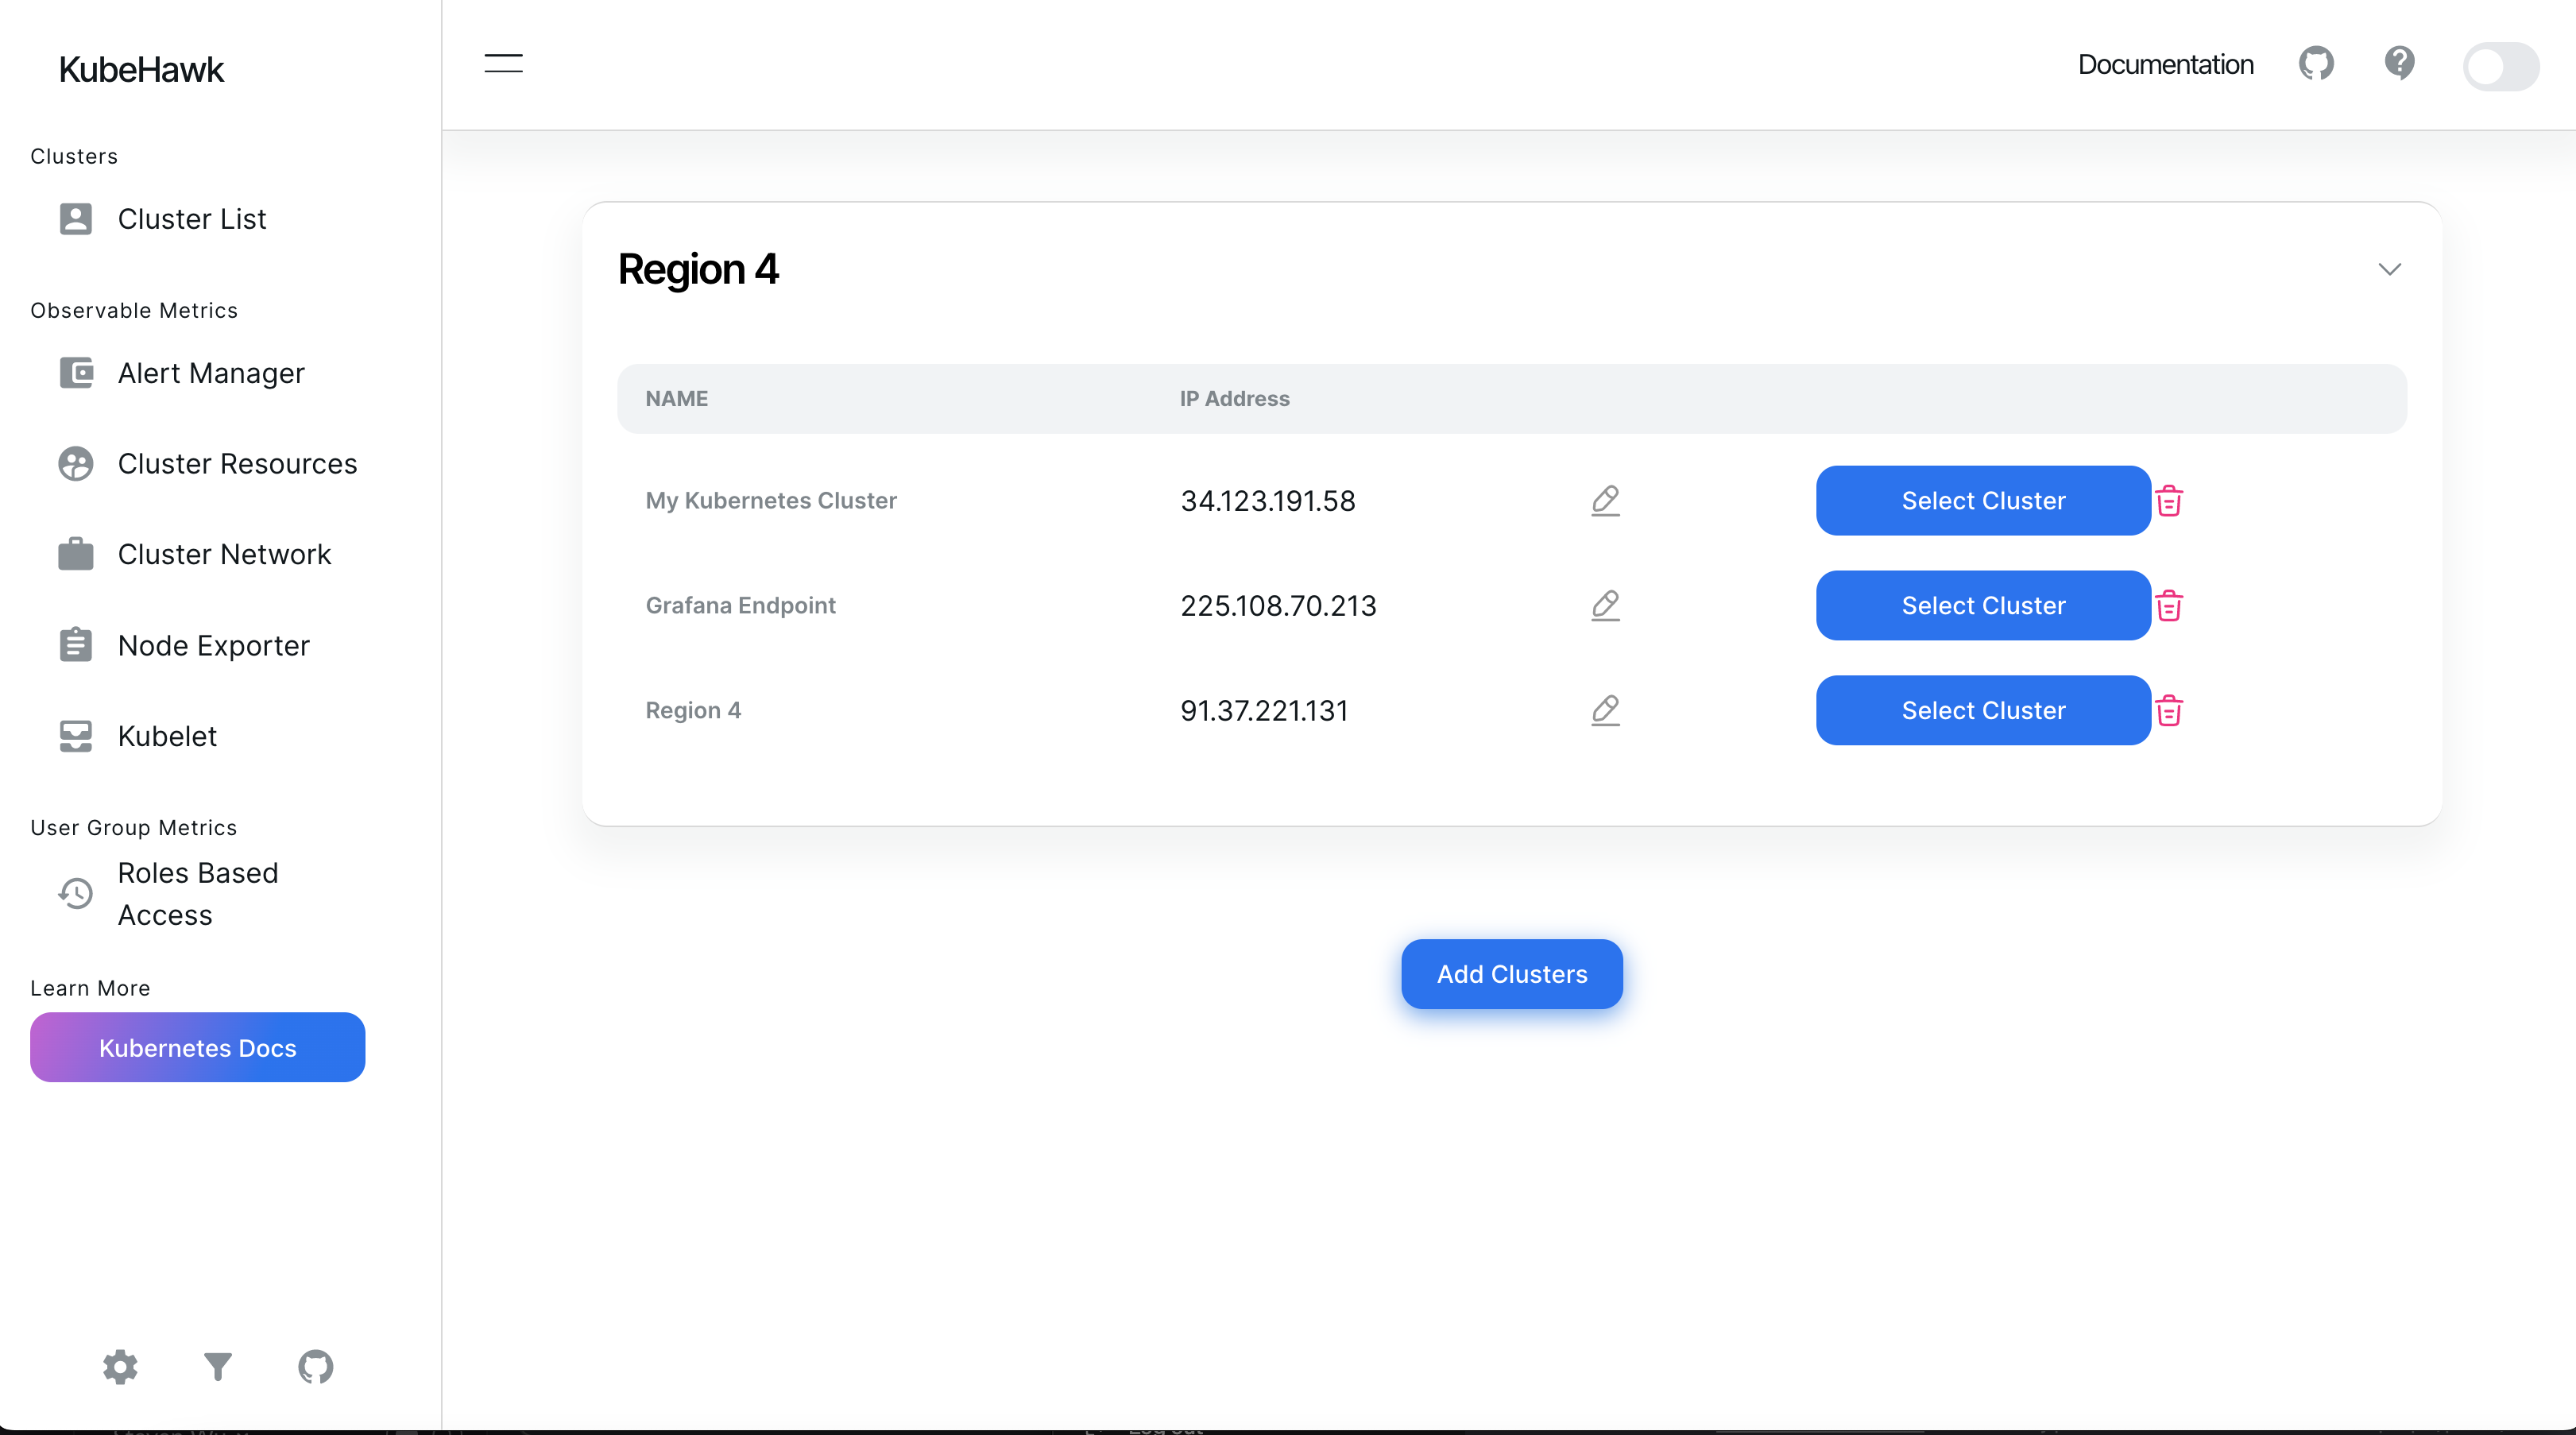The width and height of the screenshot is (2576, 1435).
Task: Open Kubernetes Docs button
Action: 197,1047
